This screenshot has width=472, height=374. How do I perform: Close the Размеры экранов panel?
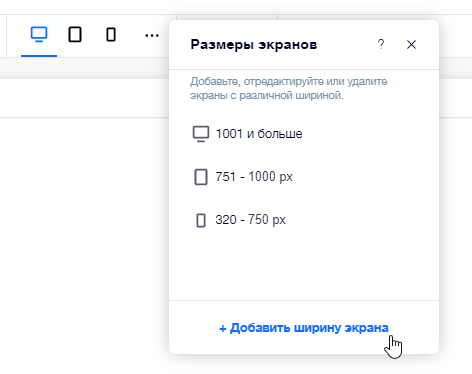coord(411,44)
